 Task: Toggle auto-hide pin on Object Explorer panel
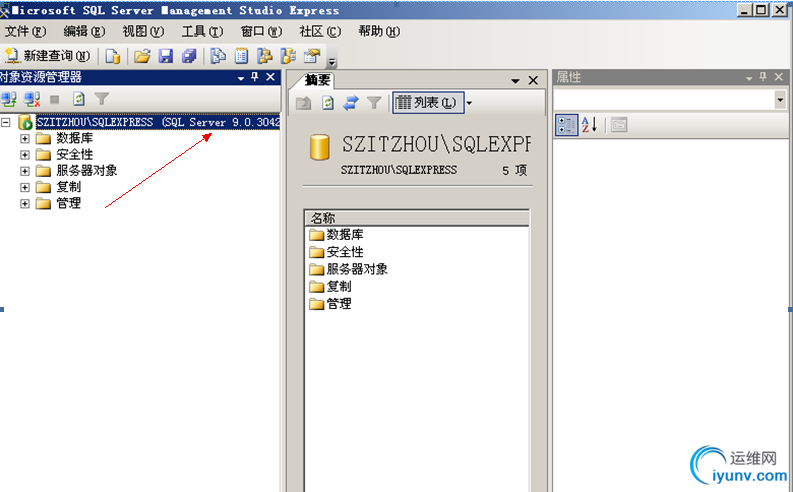tap(255, 77)
